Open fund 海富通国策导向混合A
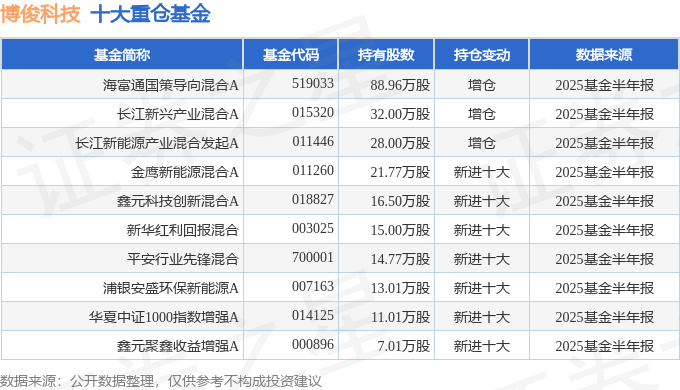Viewport: 680px width, 390px height. 170,85
